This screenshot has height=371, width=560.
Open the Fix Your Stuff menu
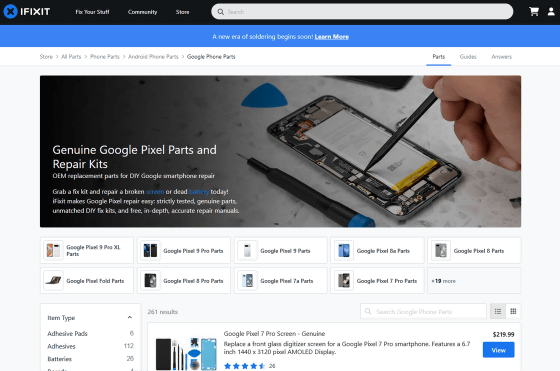[x=92, y=12]
